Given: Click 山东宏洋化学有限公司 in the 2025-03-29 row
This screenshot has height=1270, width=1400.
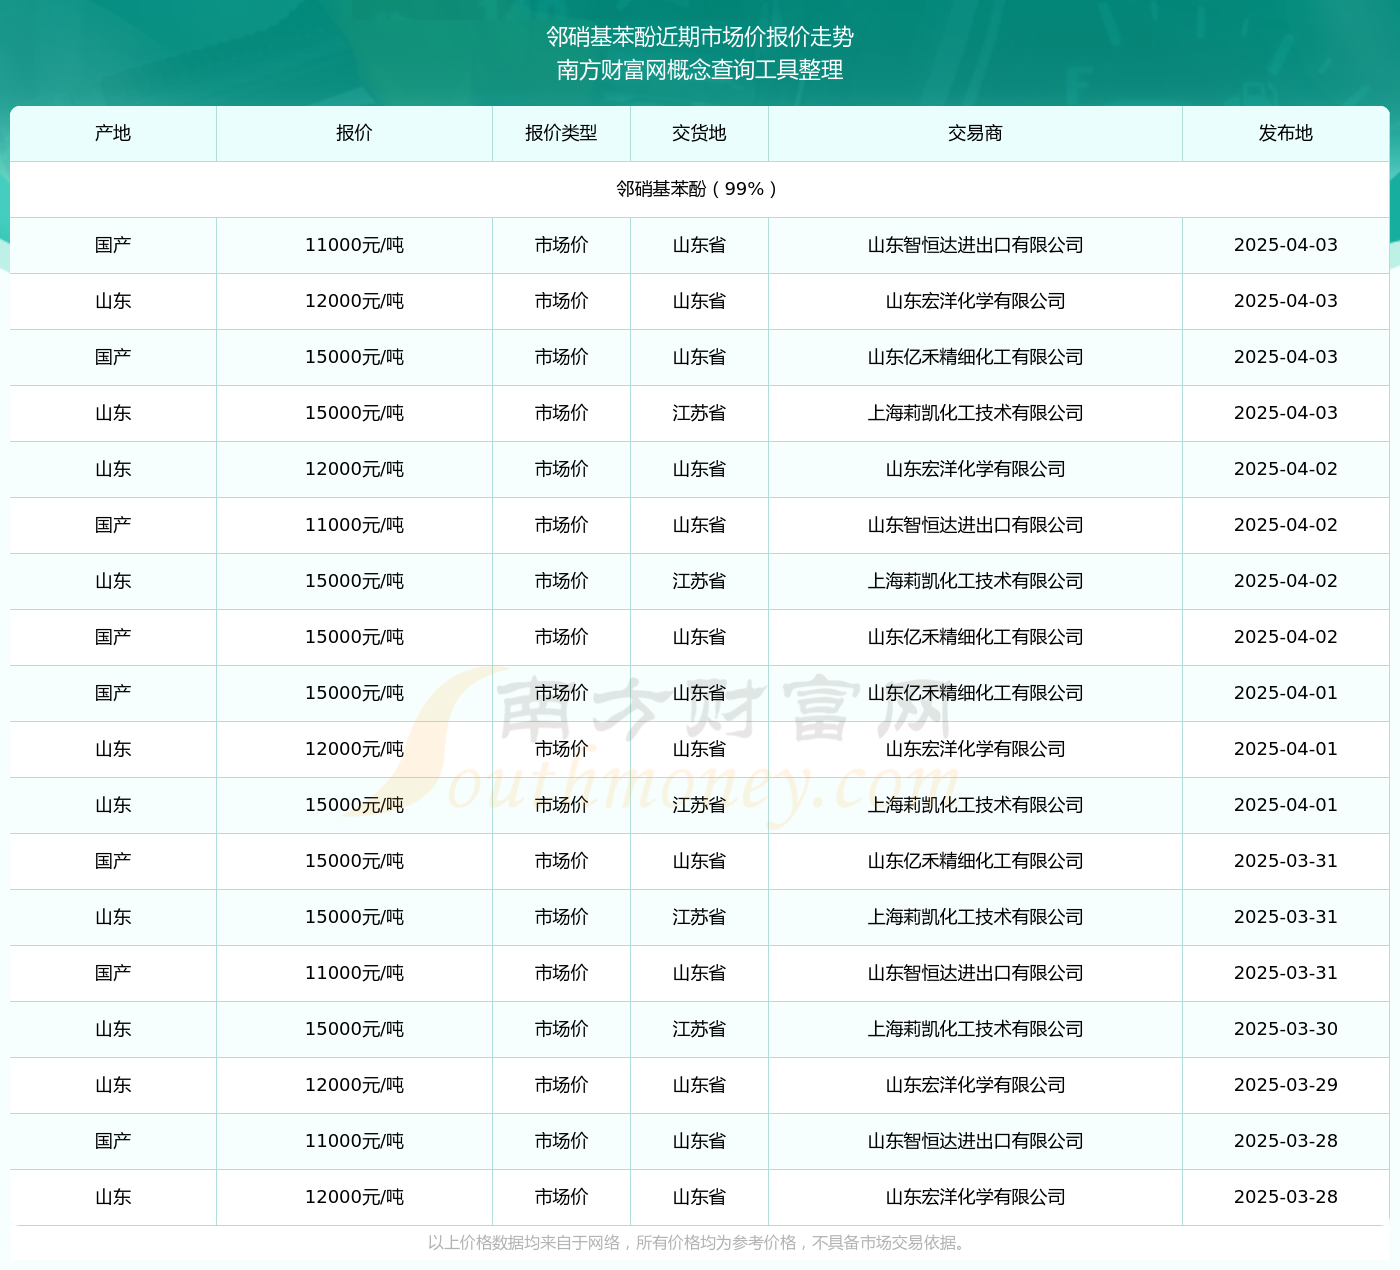Looking at the screenshot, I should (x=975, y=1085).
